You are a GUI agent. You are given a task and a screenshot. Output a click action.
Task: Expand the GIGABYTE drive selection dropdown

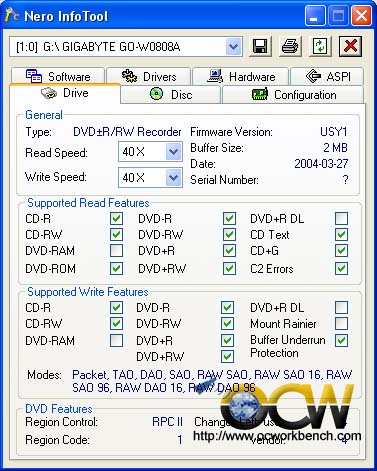[x=234, y=46]
